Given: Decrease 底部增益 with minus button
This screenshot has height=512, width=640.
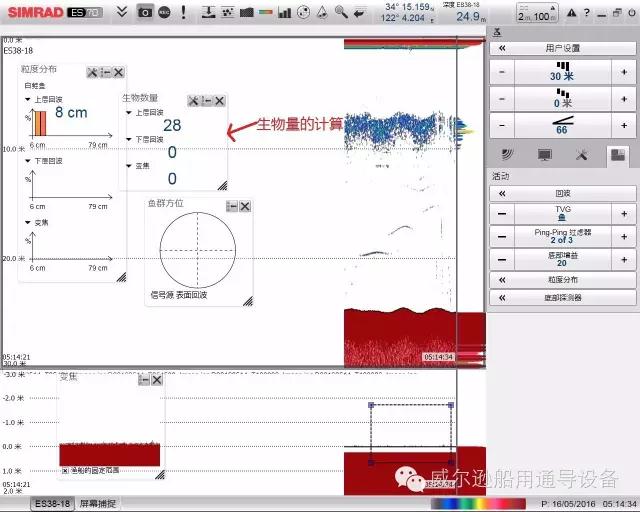Looking at the screenshot, I should click(501, 259).
